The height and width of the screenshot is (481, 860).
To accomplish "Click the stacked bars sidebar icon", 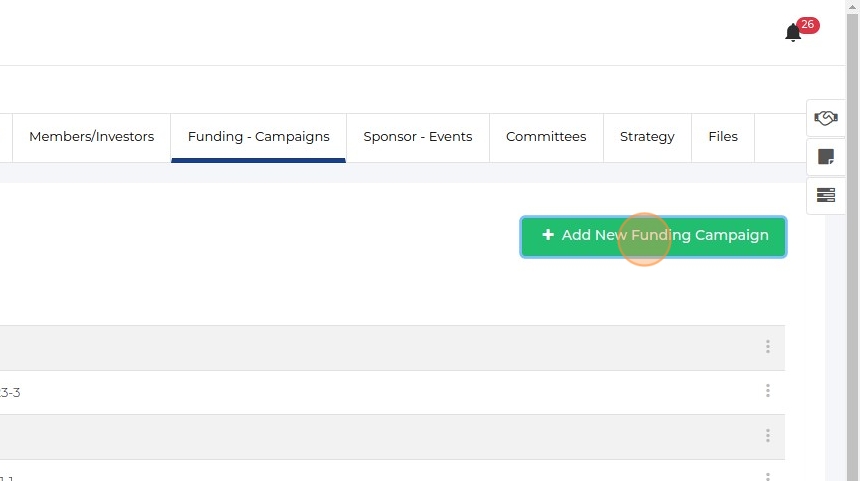I will coord(826,195).
